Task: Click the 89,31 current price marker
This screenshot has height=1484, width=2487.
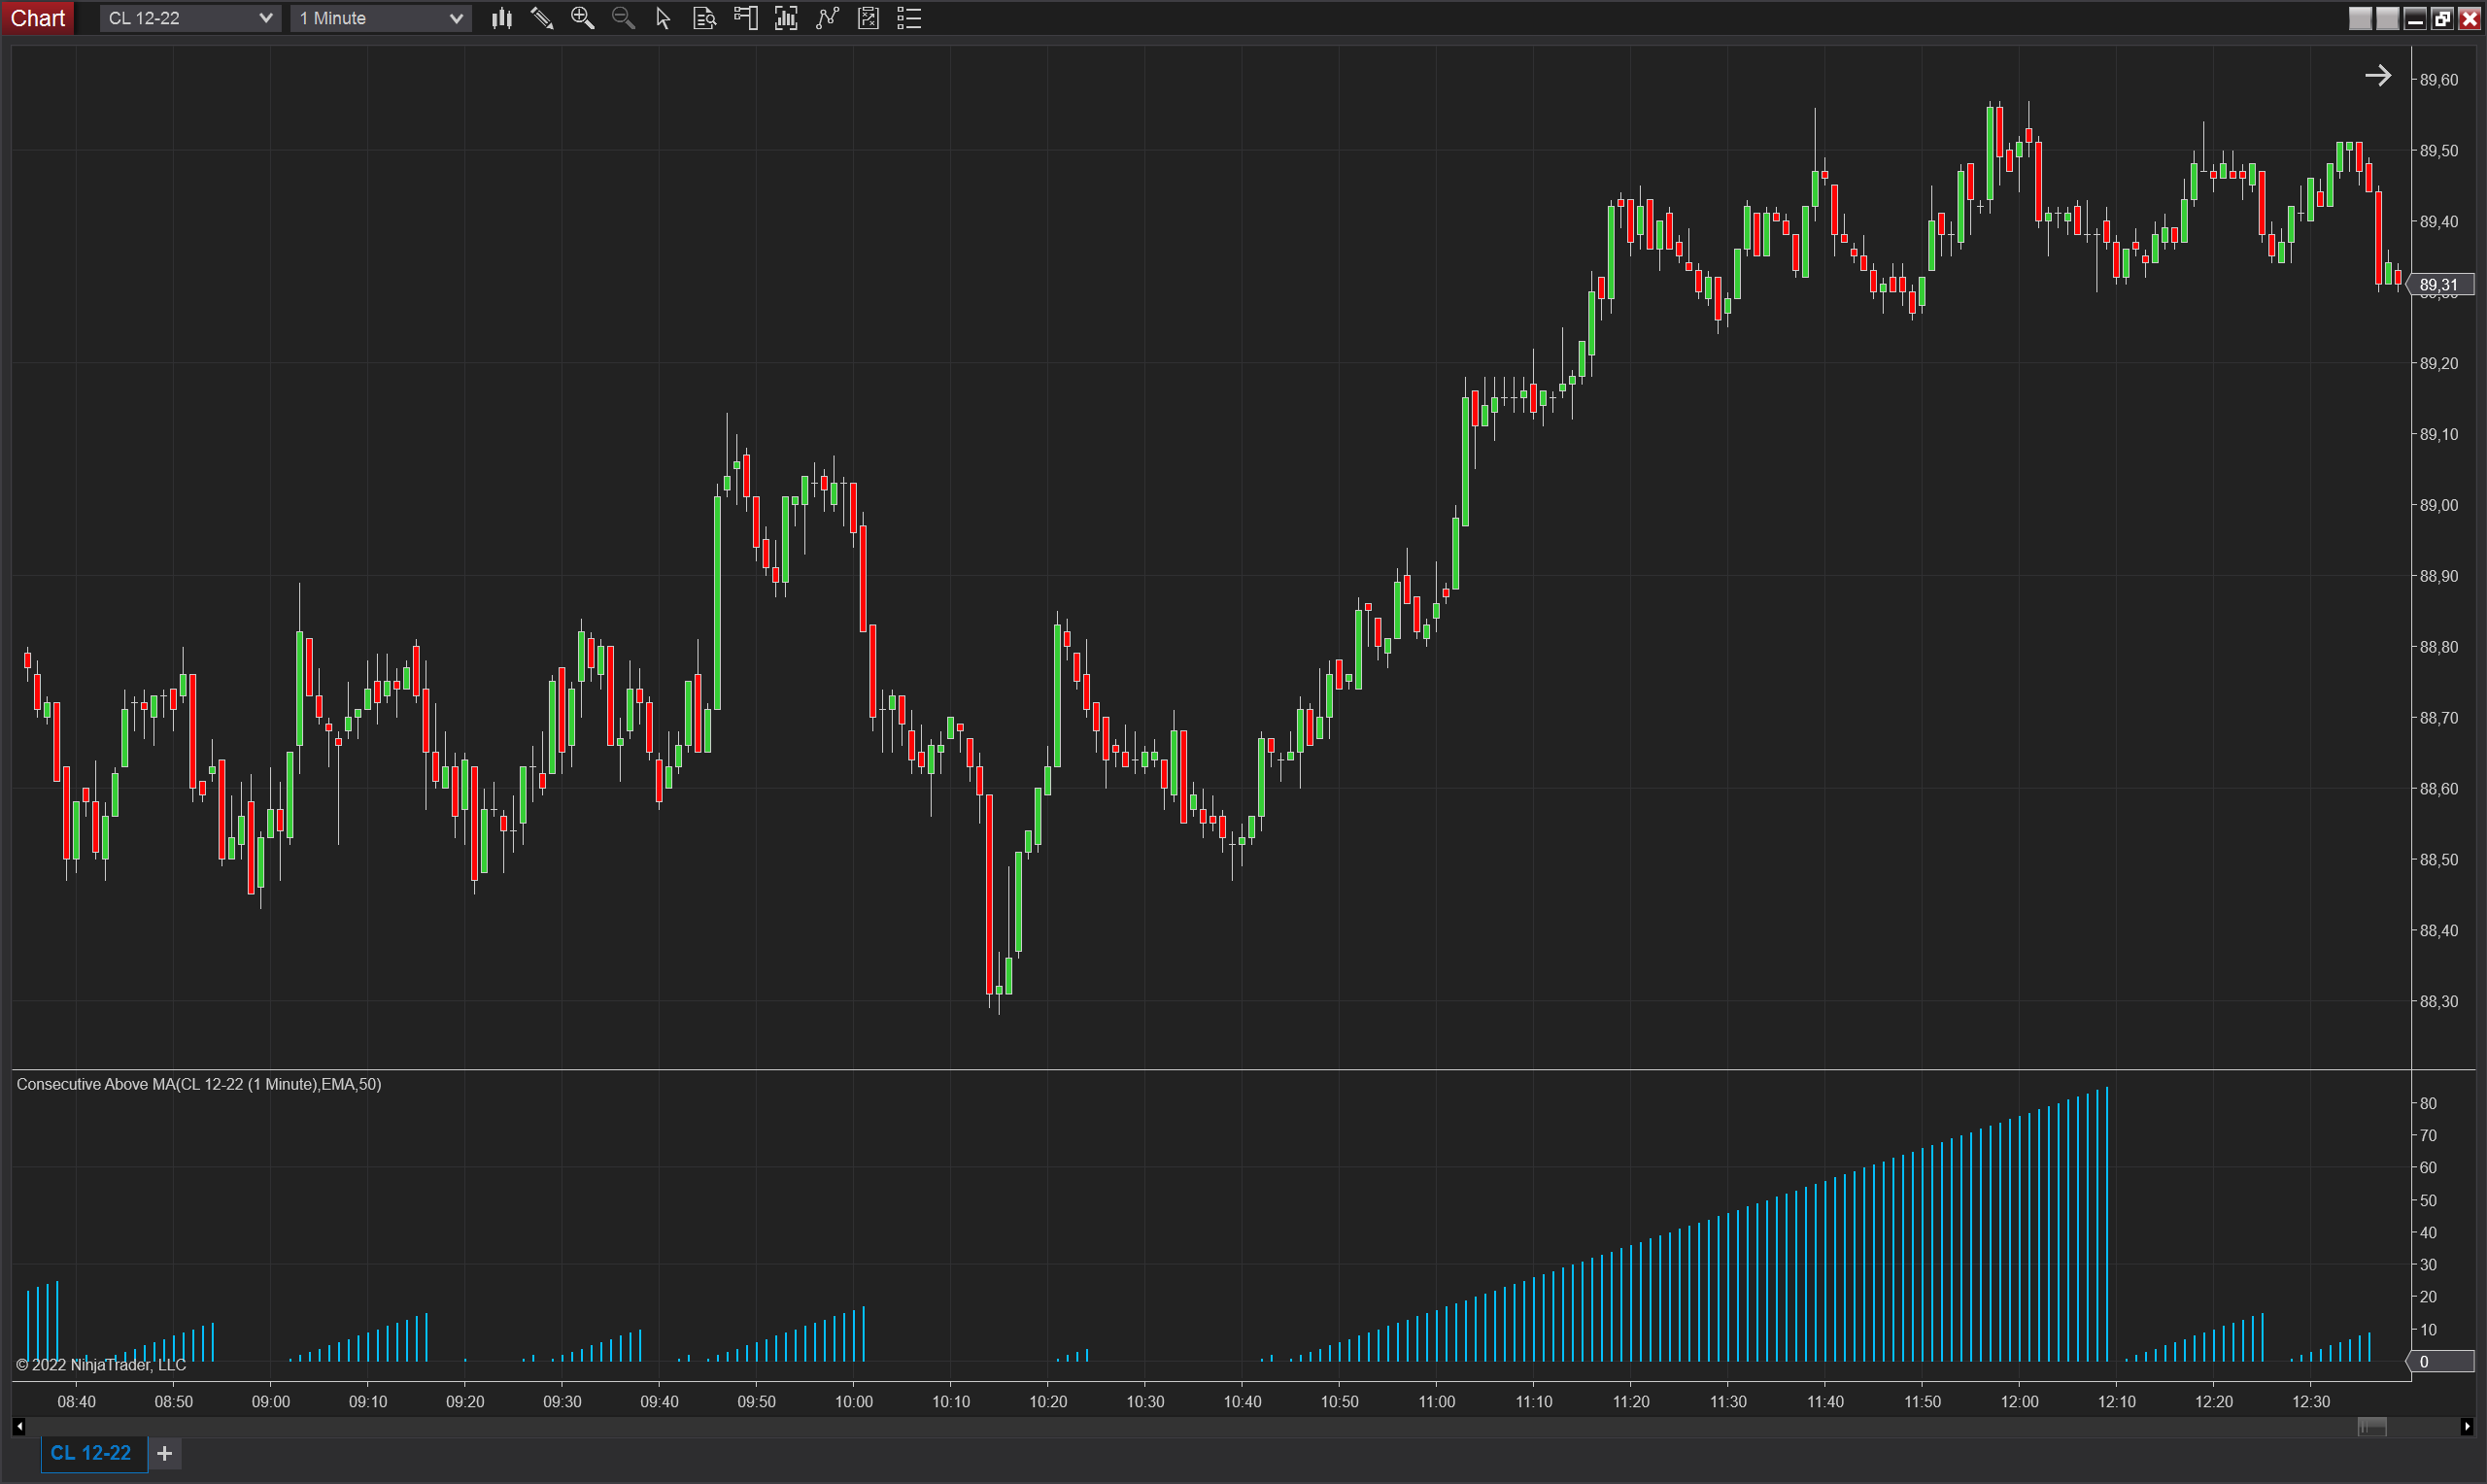Action: pyautogui.click(x=2440, y=285)
